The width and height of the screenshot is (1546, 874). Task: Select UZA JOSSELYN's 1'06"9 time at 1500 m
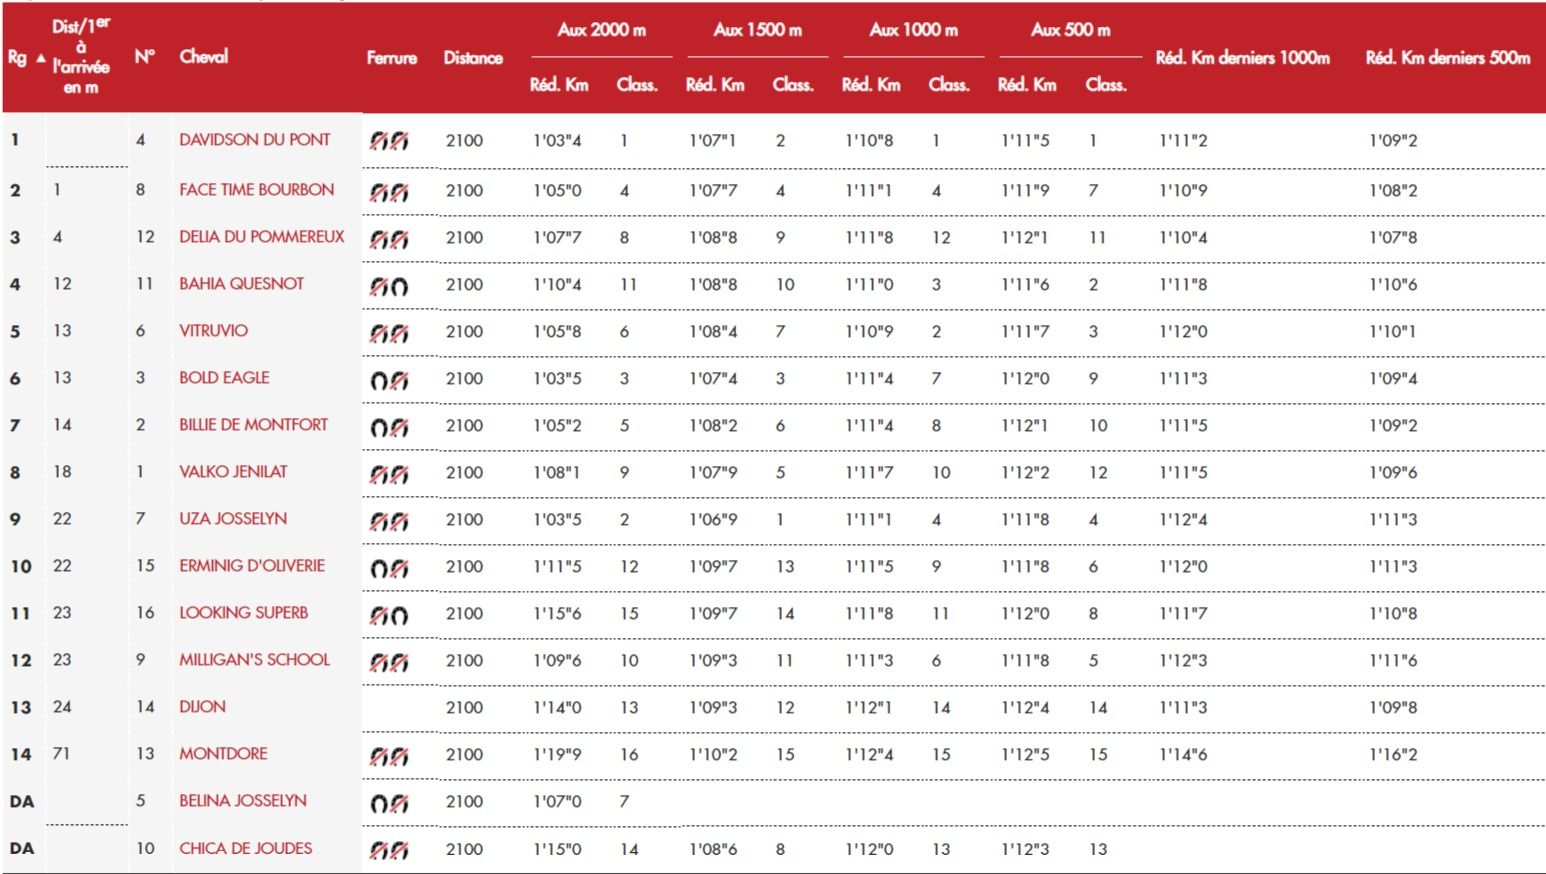click(x=713, y=520)
